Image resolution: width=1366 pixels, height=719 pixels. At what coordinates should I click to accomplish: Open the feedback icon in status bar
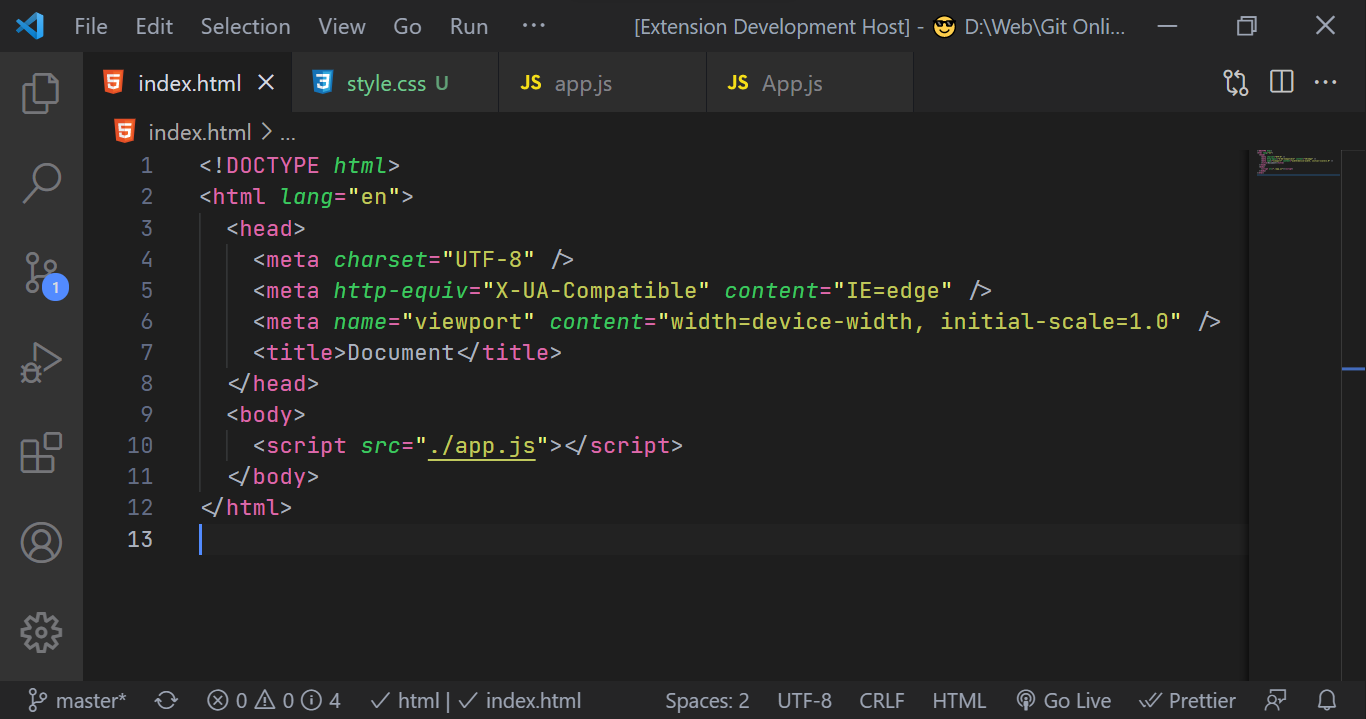(x=1276, y=701)
